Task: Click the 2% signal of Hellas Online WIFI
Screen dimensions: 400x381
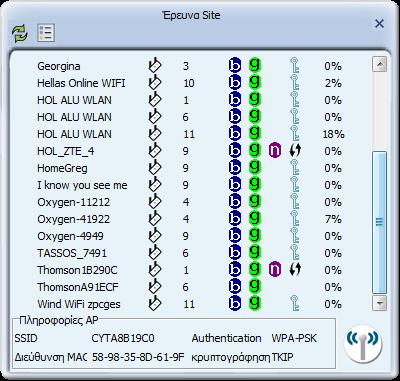Action: pyautogui.click(x=333, y=83)
